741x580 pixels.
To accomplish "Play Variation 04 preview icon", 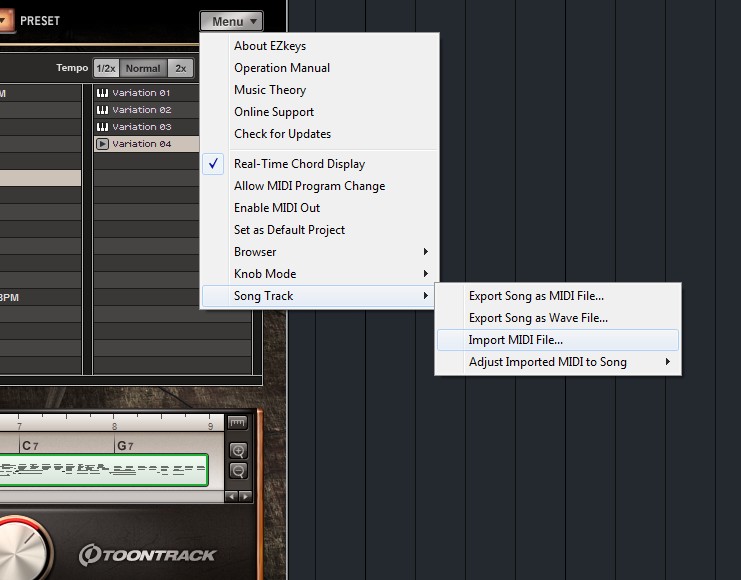I will point(103,144).
